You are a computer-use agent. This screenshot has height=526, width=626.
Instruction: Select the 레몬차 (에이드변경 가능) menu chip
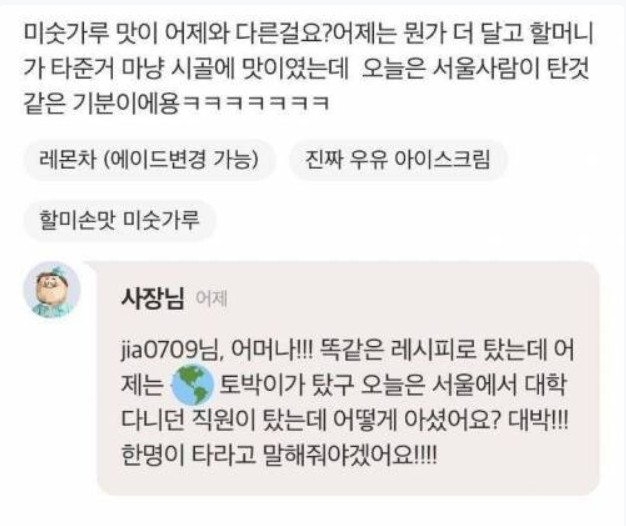pyautogui.click(x=149, y=160)
